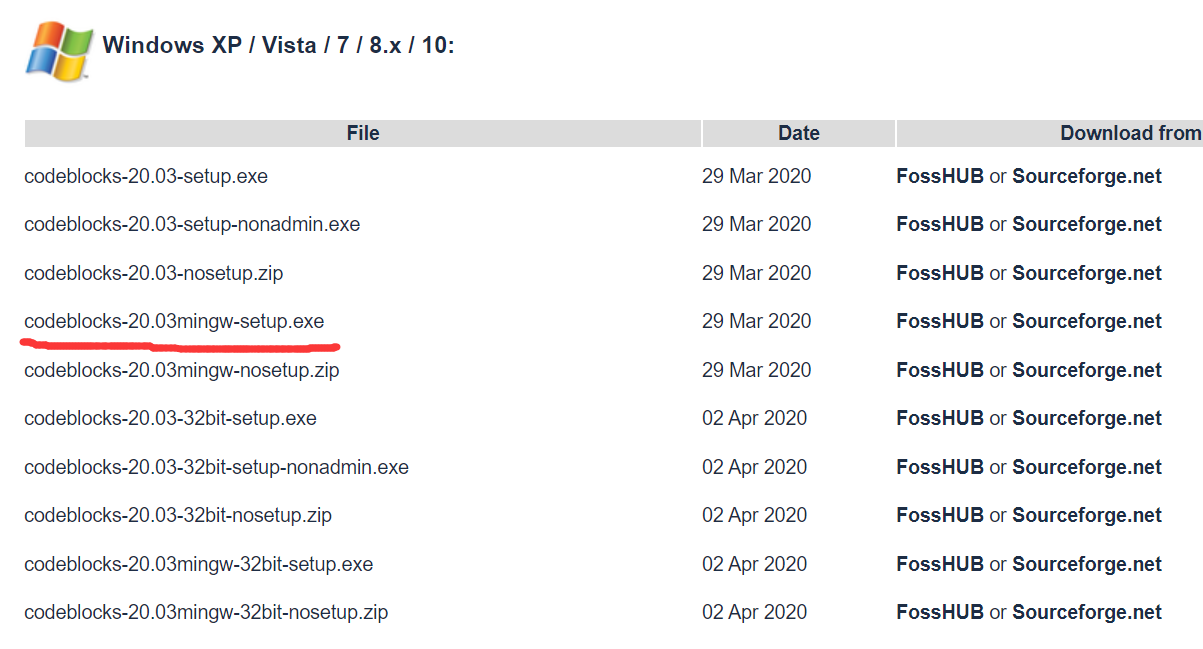Click the File column header
The image size is (1203, 649).
363,133
